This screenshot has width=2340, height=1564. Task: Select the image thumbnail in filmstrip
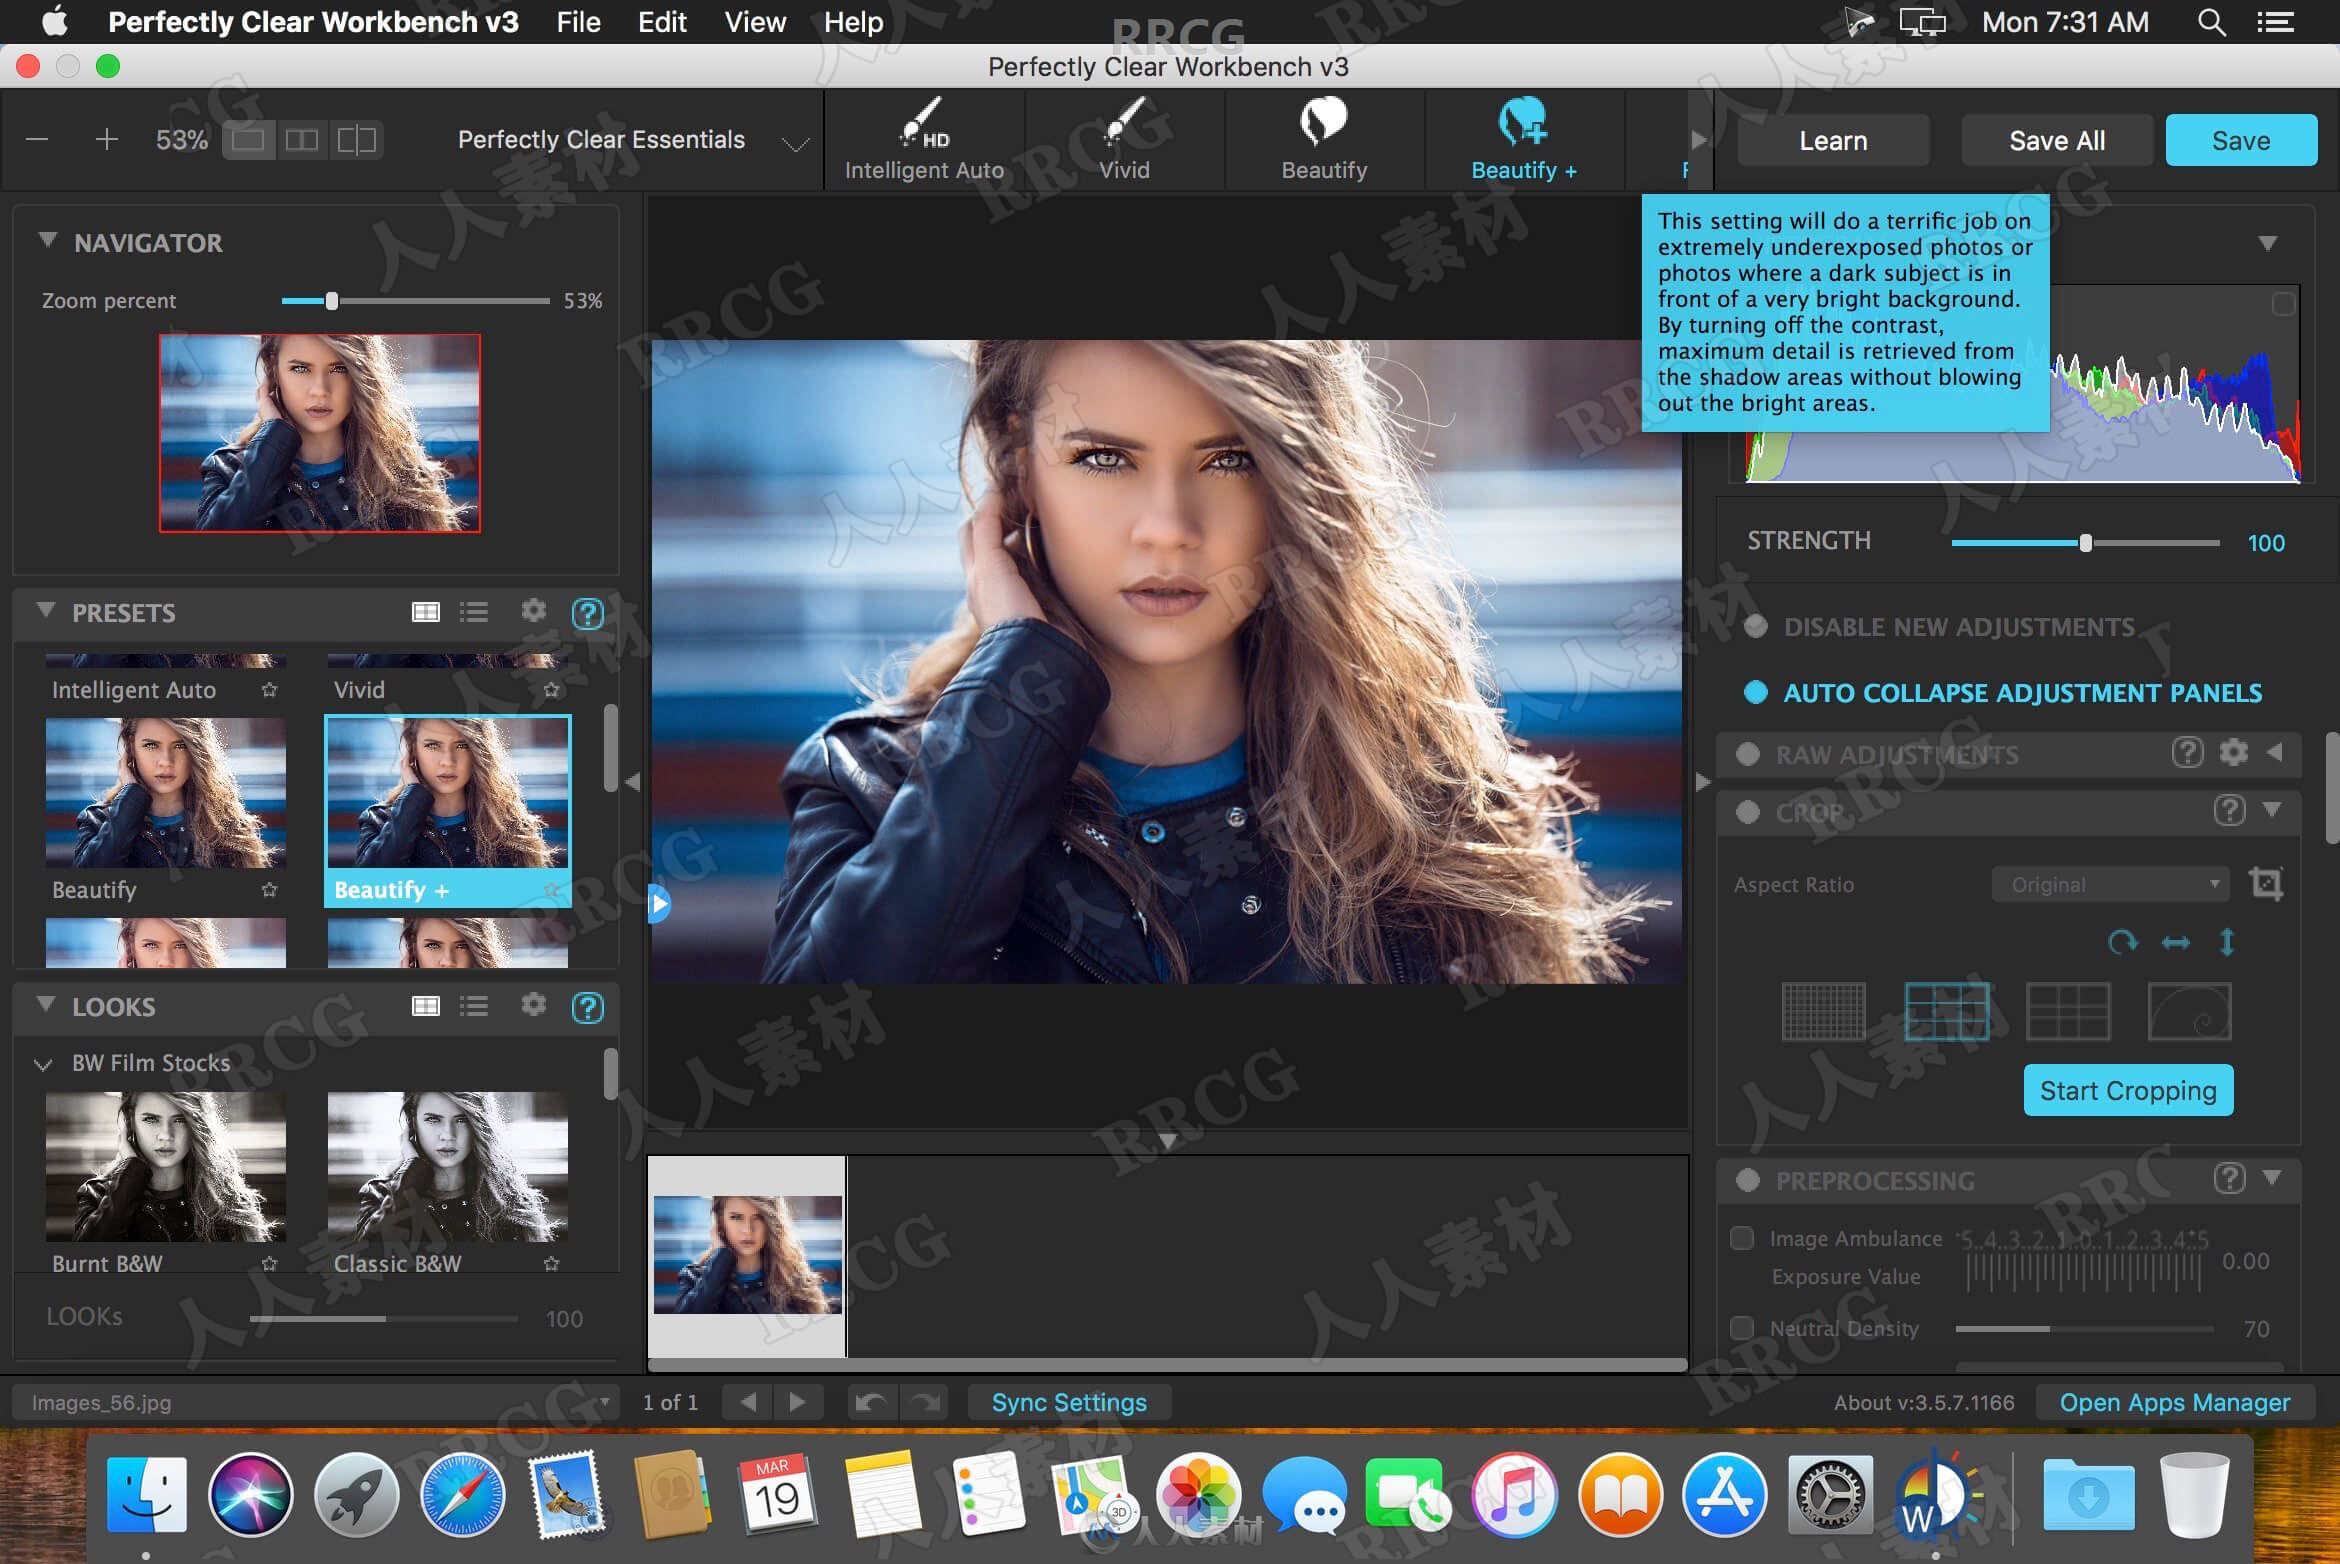(x=745, y=1252)
